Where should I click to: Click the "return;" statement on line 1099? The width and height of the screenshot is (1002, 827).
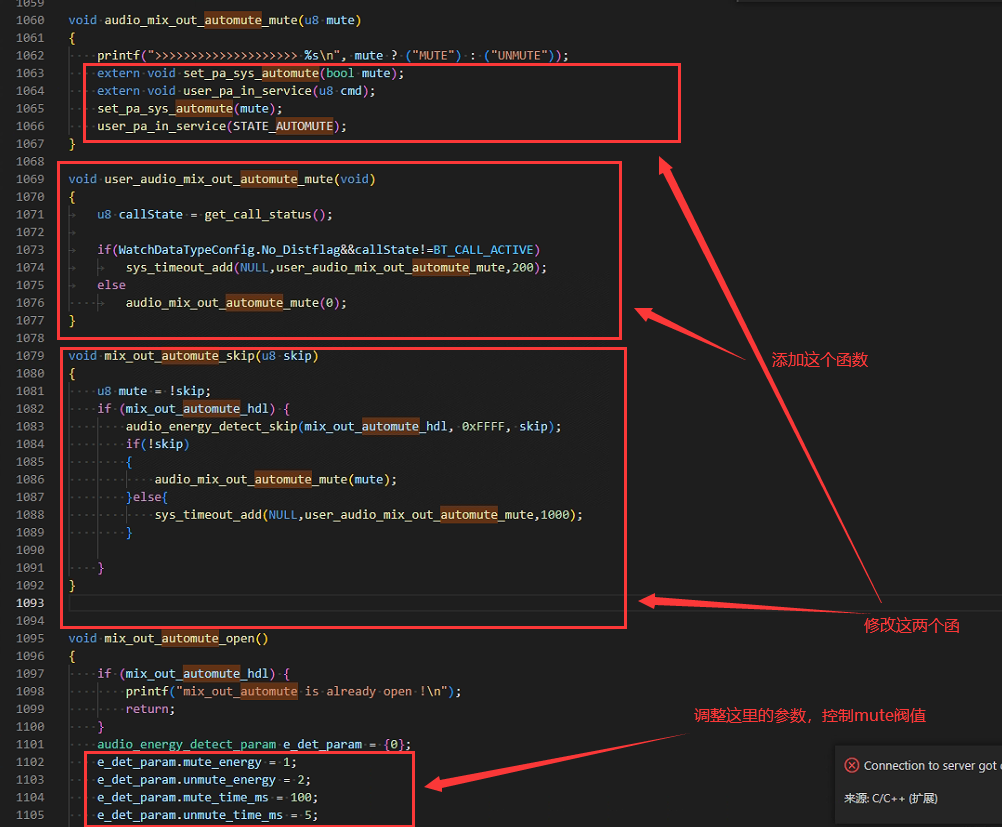tap(150, 709)
